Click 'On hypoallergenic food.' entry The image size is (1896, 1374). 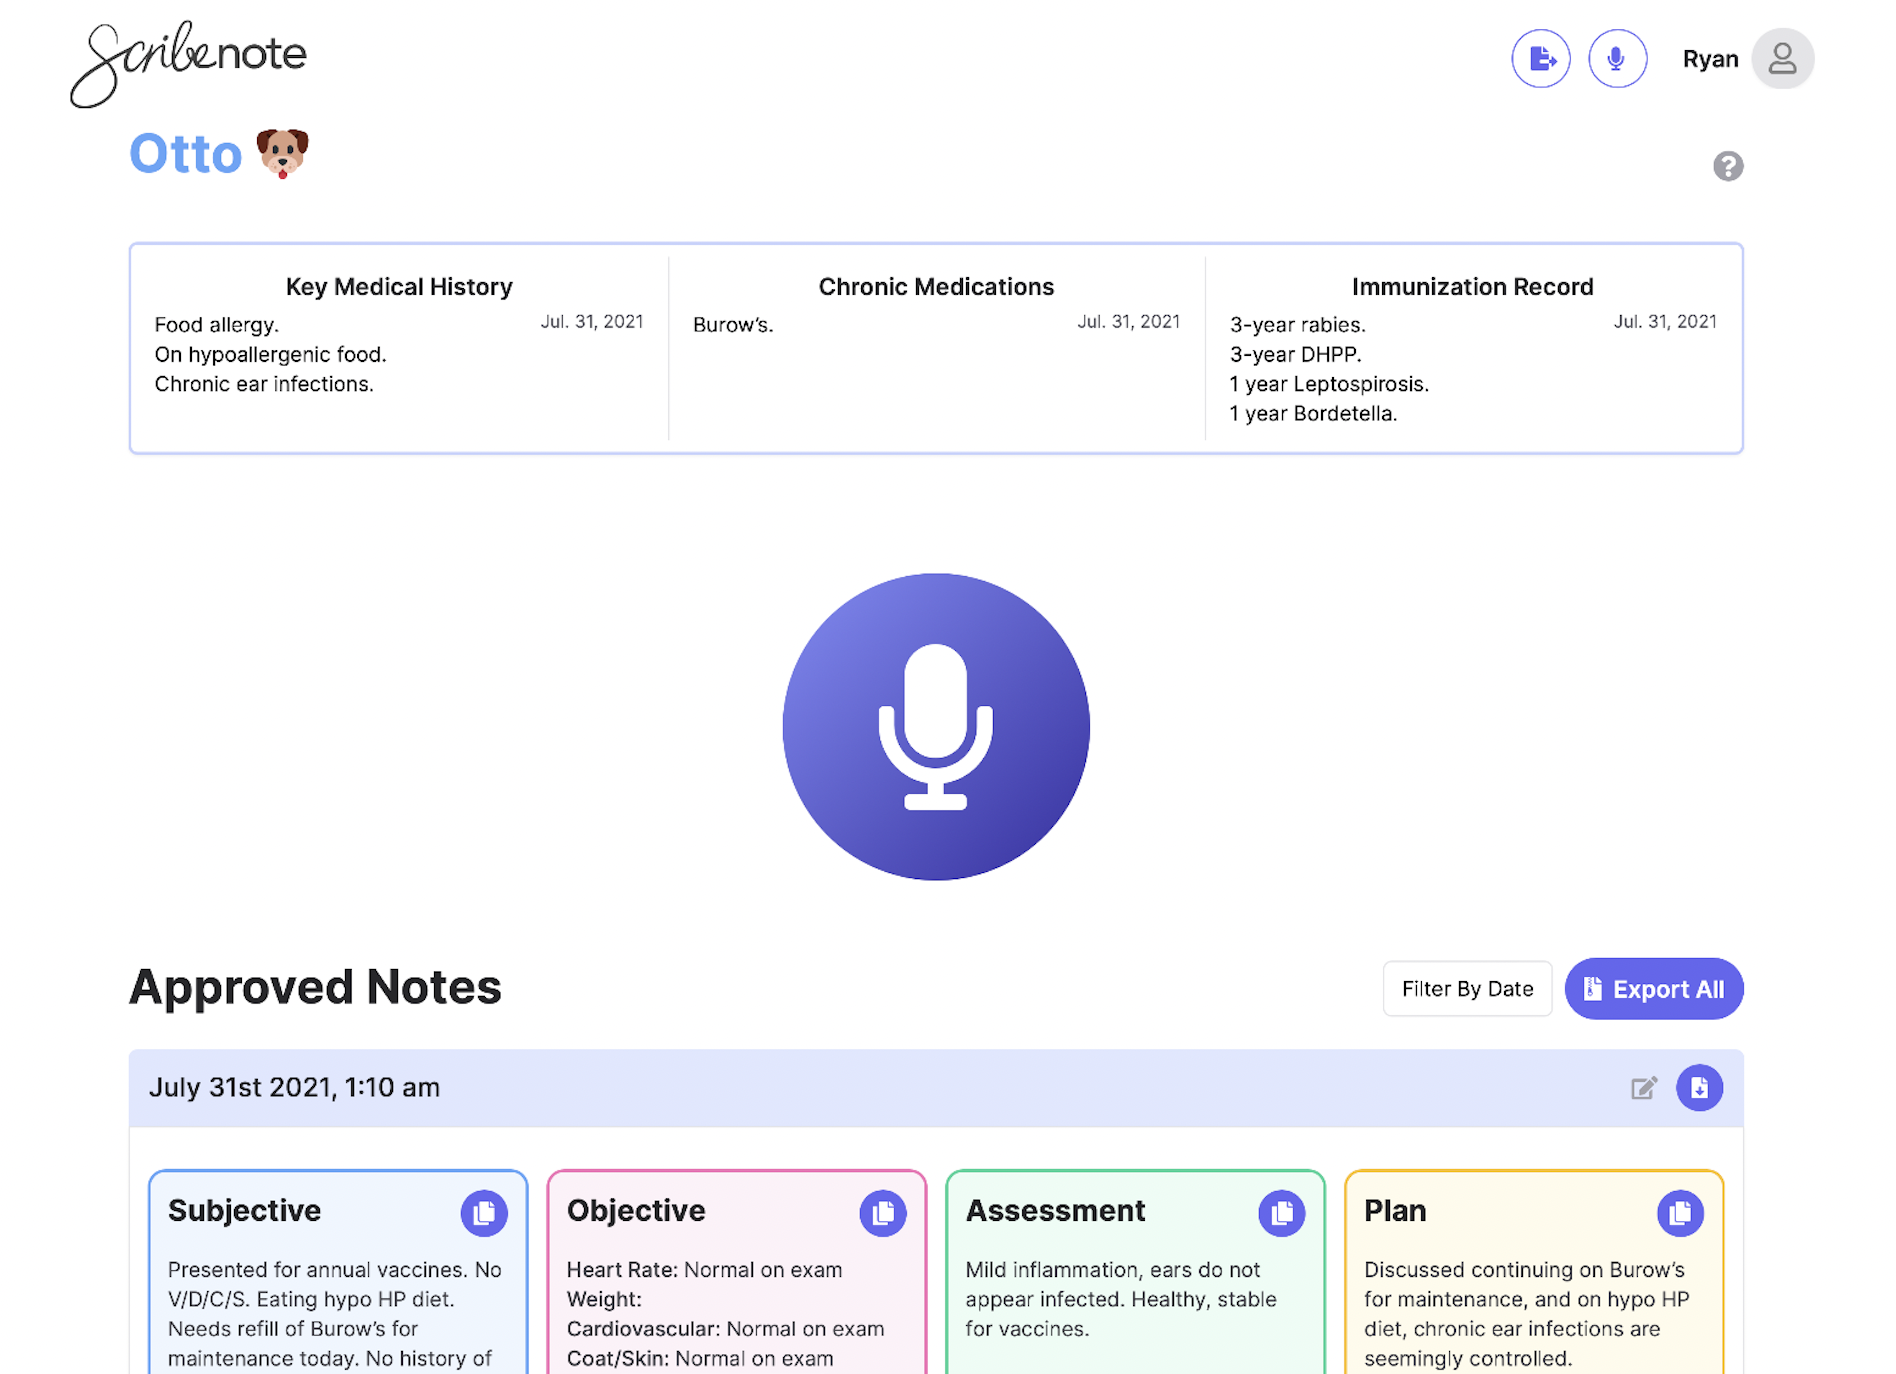pyautogui.click(x=270, y=355)
